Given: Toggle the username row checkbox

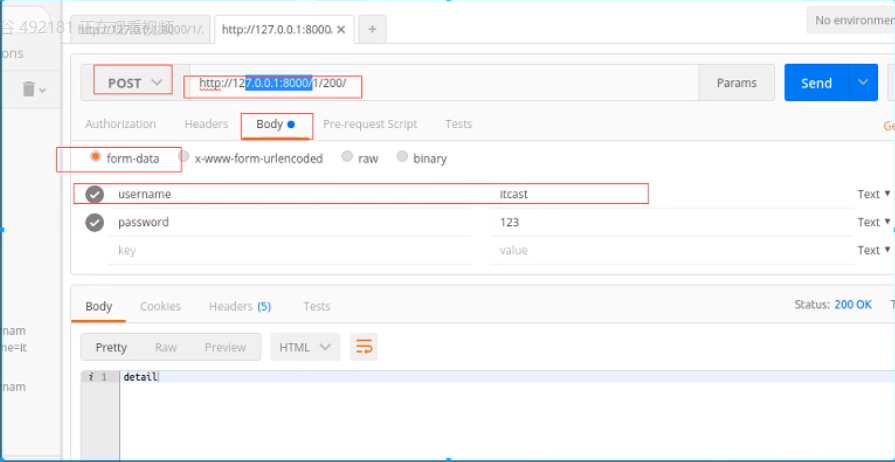Looking at the screenshot, I should click(95, 194).
